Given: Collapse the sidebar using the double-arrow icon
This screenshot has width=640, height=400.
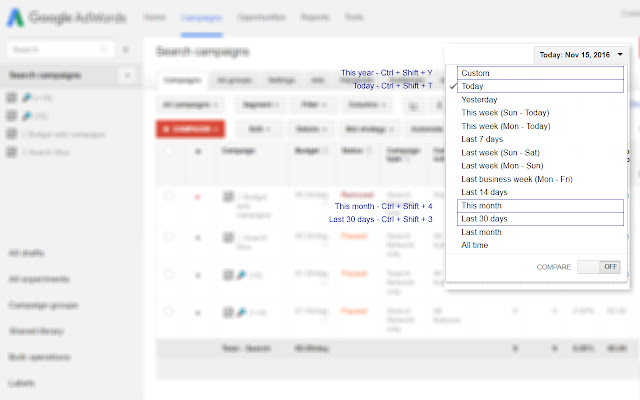Looking at the screenshot, I should click(126, 50).
